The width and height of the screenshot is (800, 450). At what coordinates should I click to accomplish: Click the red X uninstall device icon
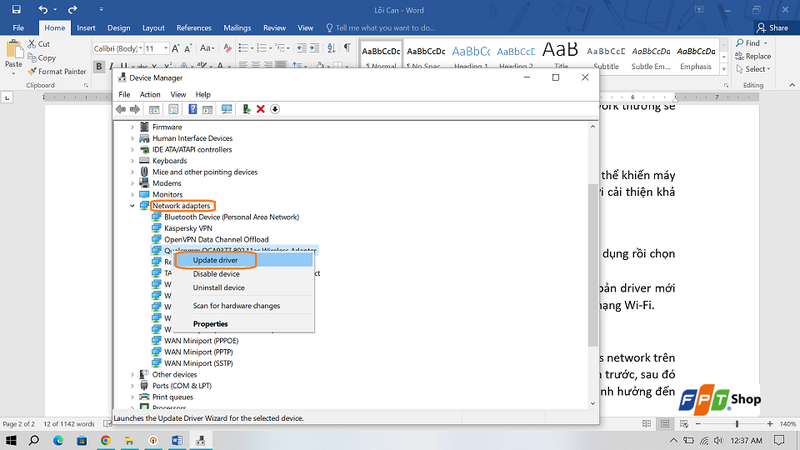(x=261, y=109)
